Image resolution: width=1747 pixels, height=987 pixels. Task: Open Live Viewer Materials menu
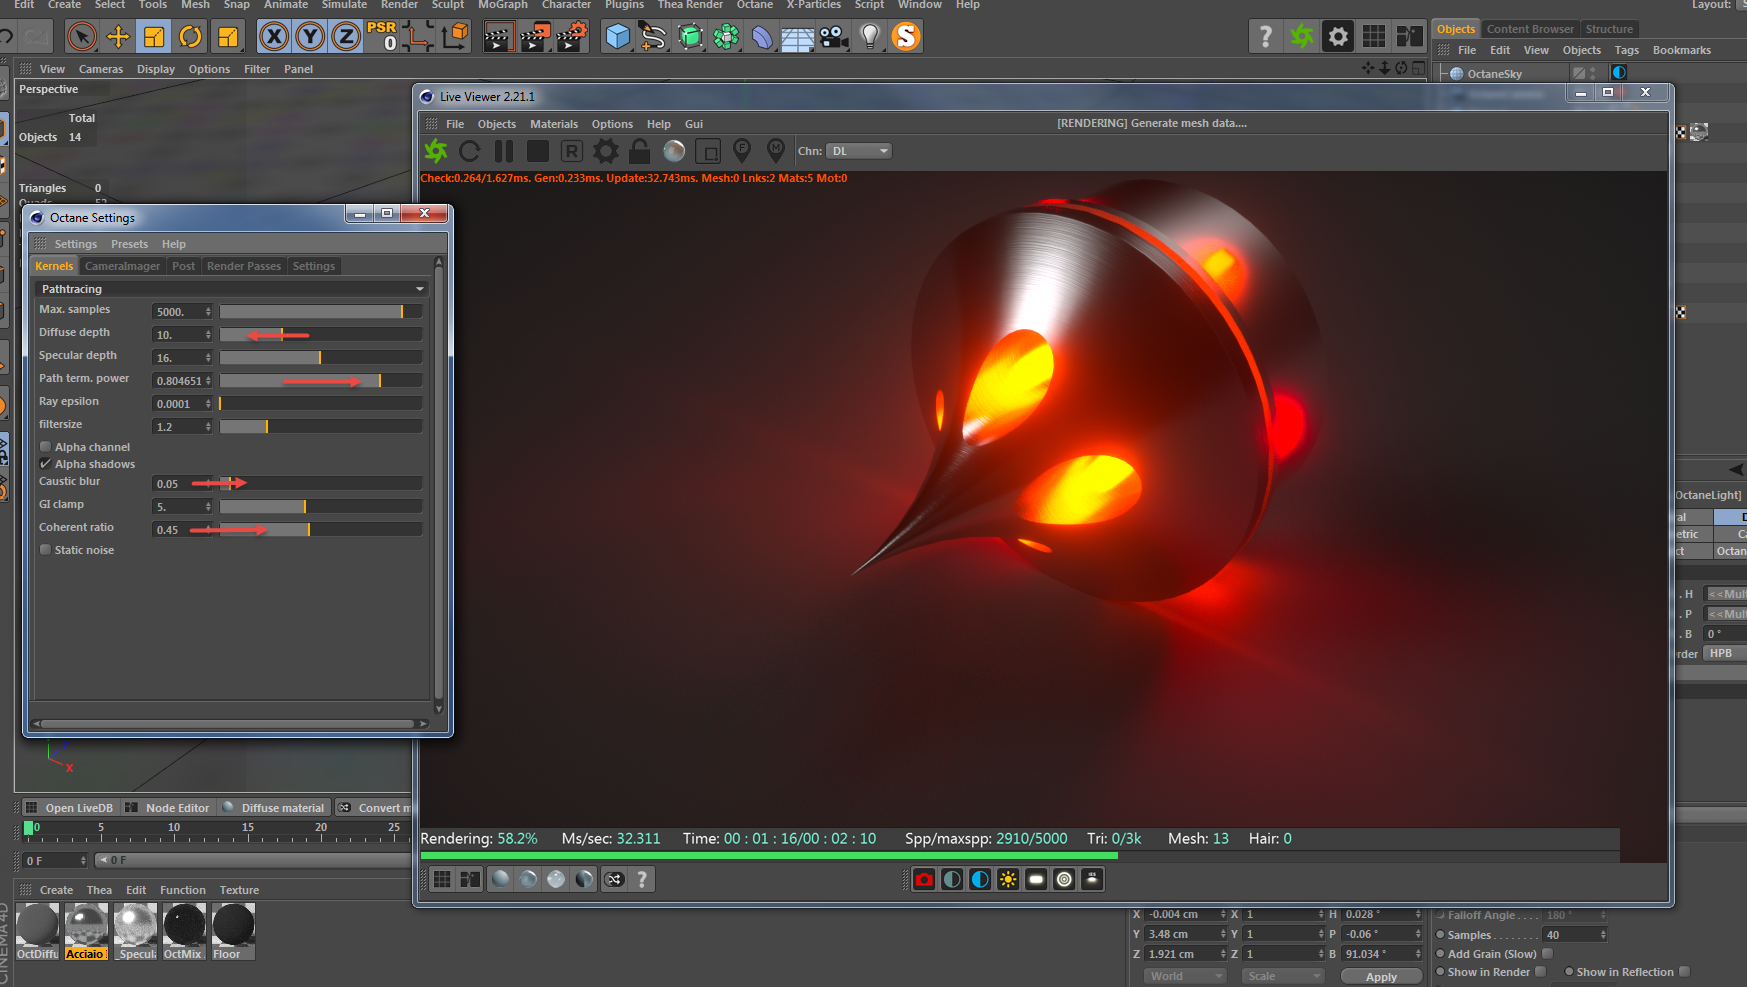click(x=554, y=124)
